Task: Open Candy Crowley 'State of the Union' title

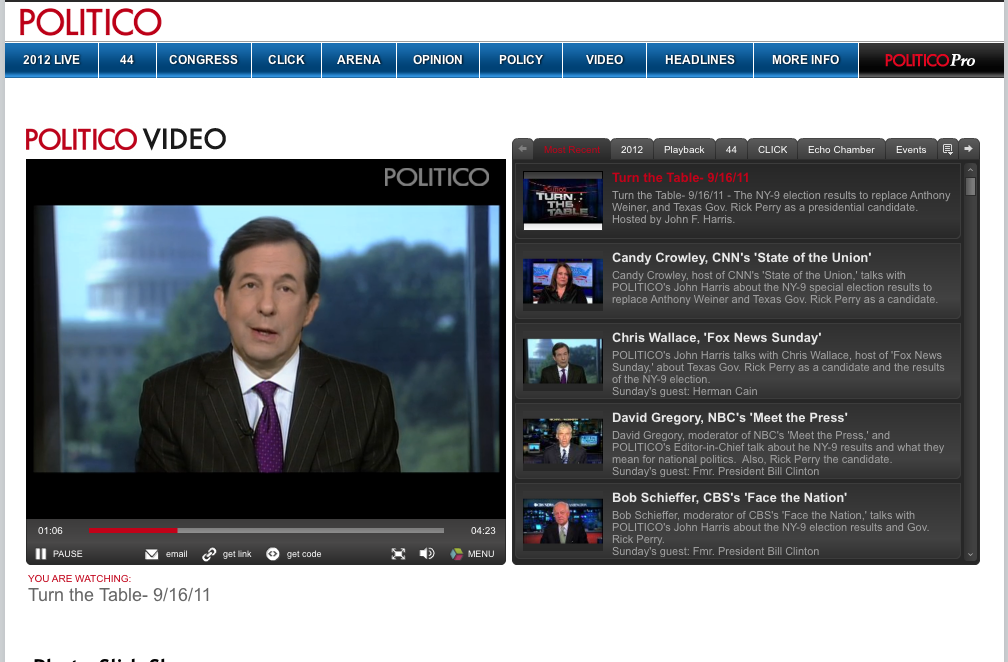Action: [x=741, y=258]
